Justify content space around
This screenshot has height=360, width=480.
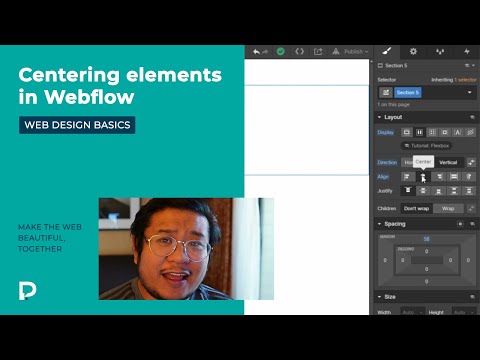pyautogui.click(x=469, y=191)
